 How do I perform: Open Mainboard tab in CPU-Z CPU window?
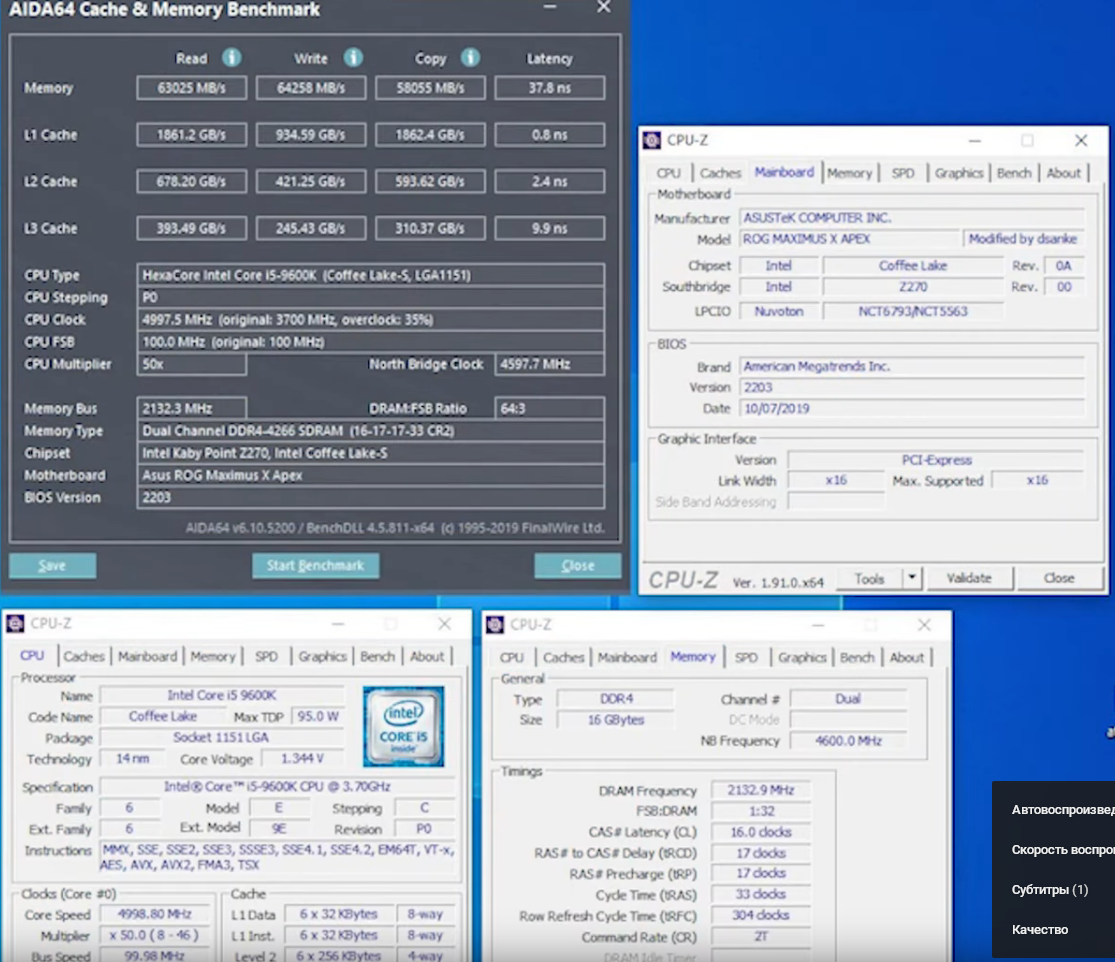pos(147,656)
